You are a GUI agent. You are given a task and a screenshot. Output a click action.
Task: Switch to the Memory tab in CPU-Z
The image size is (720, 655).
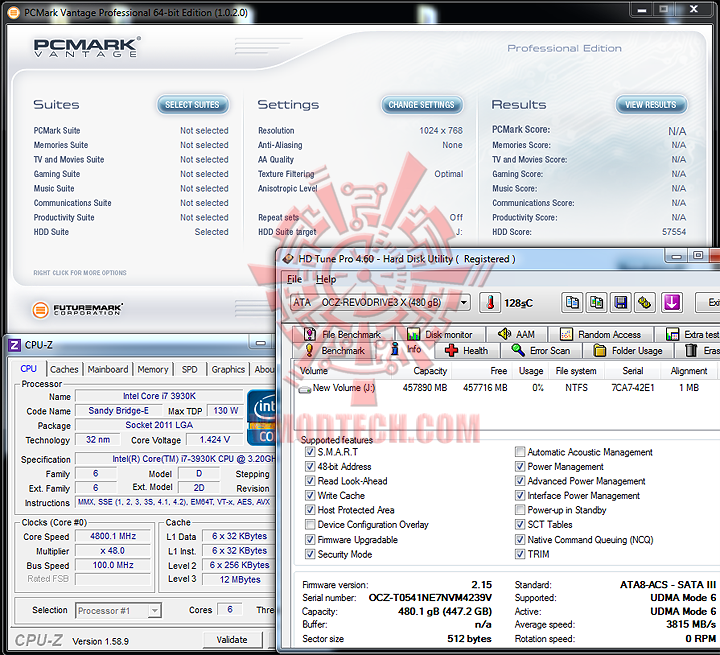point(153,369)
